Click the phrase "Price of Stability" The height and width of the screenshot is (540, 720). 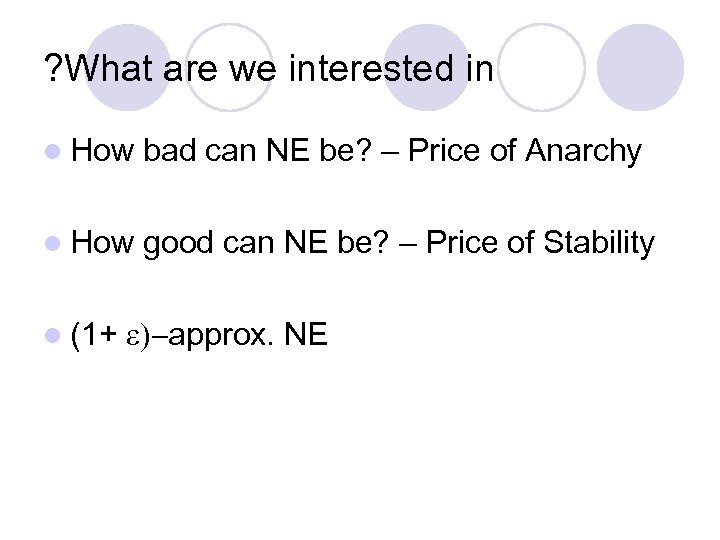(x=540, y=242)
